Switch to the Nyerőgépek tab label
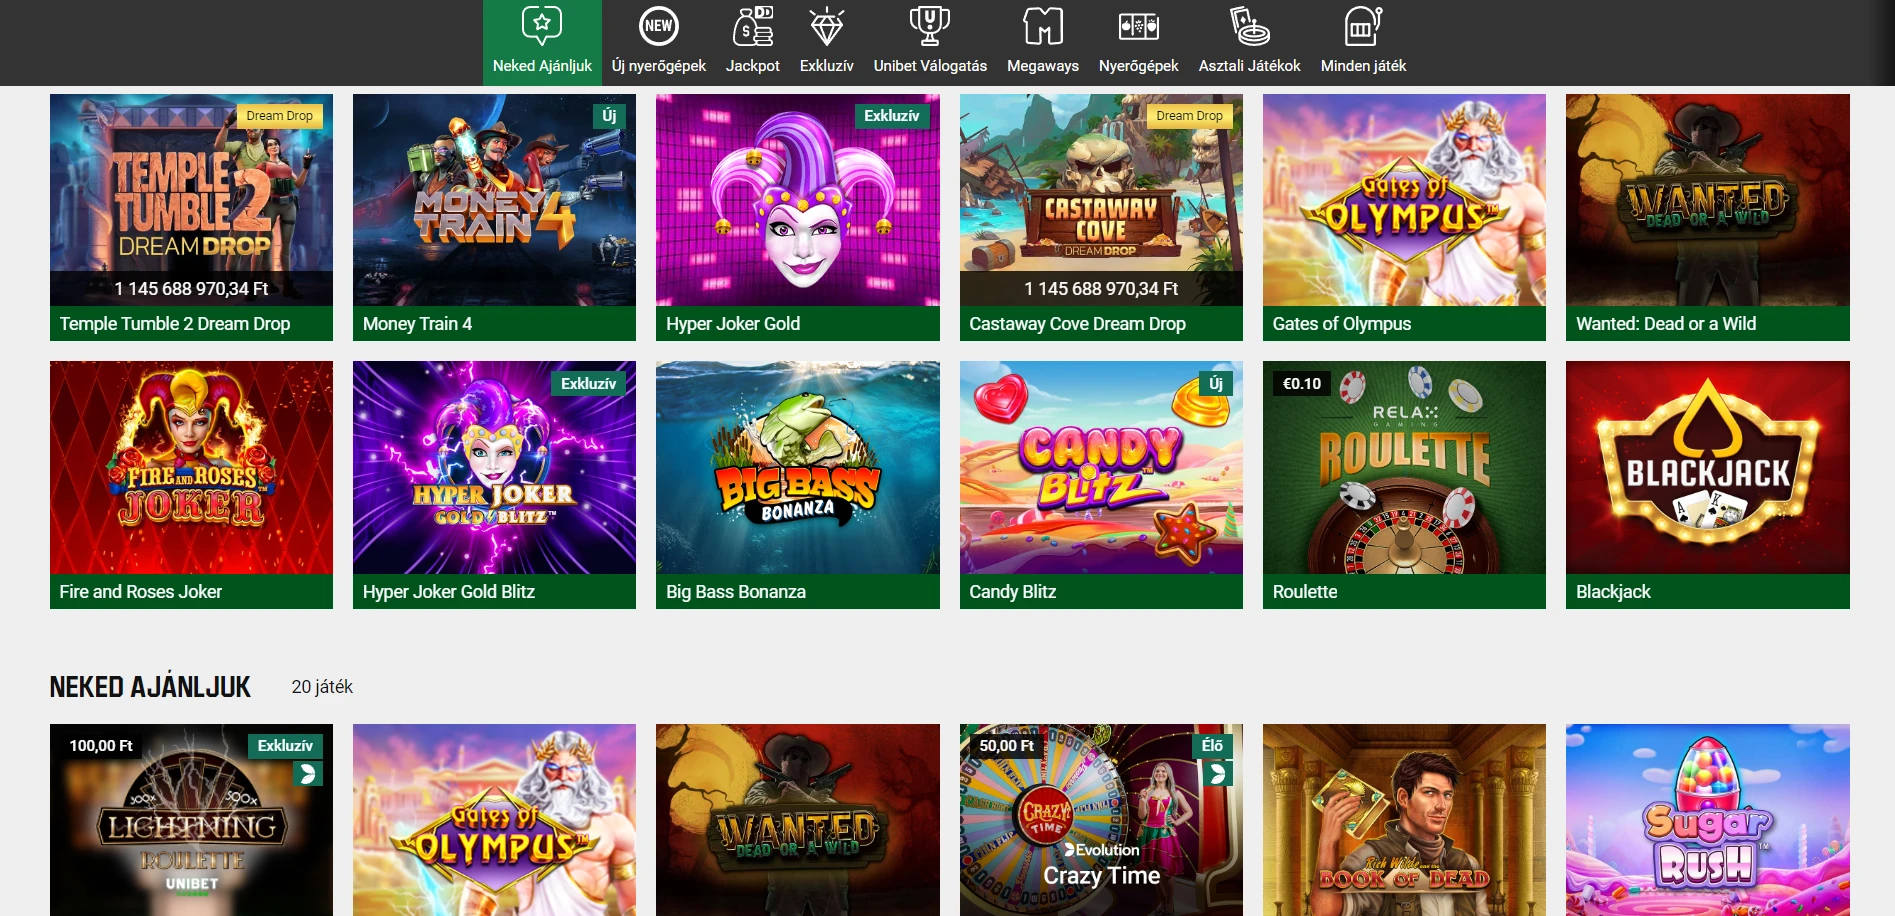 1138,66
